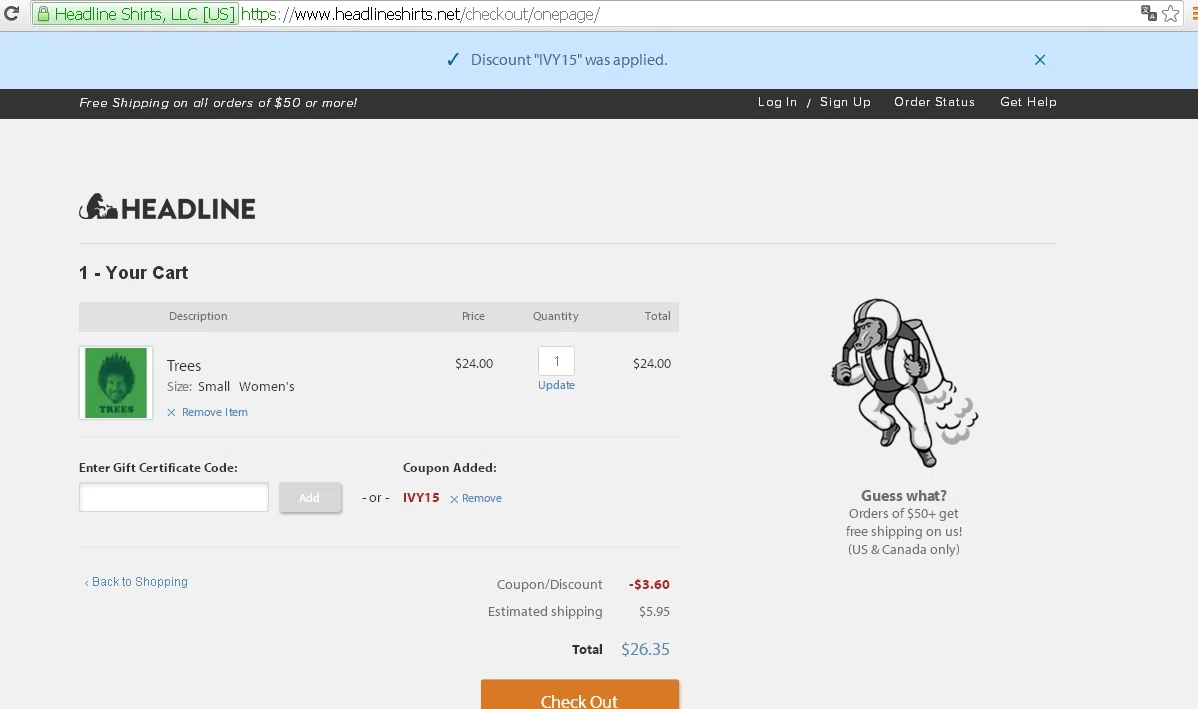The height and width of the screenshot is (709, 1198).
Task: Open the Trees shirt product thumbnail
Action: click(x=116, y=383)
